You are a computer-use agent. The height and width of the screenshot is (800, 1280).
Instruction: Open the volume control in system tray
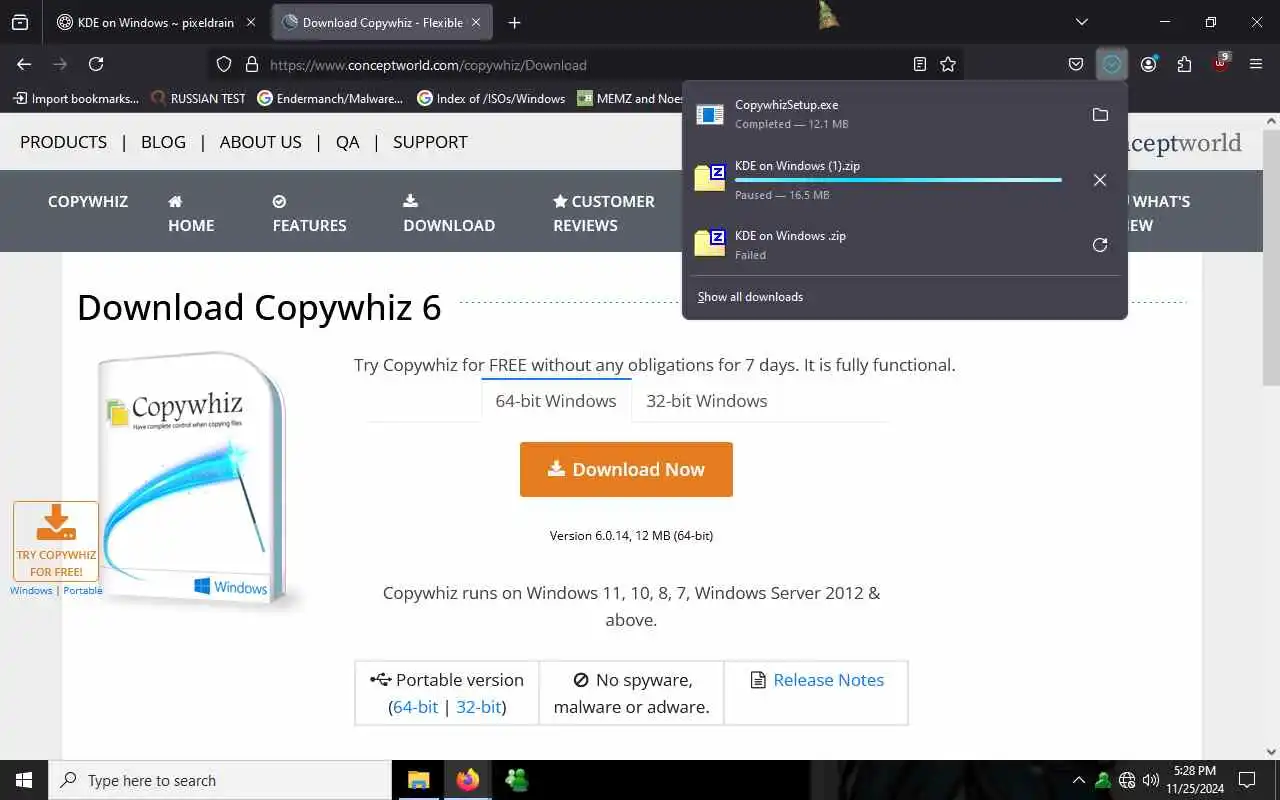[x=1151, y=780]
